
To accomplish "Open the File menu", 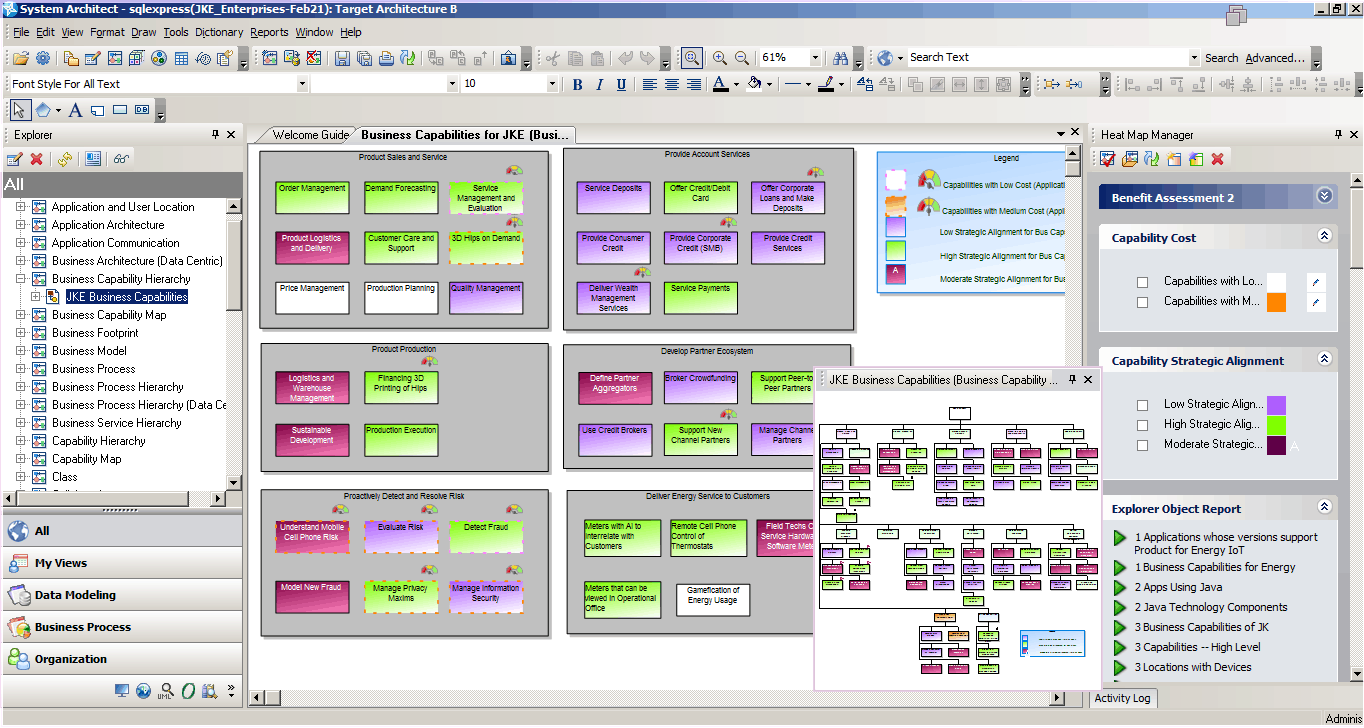I will pos(21,32).
